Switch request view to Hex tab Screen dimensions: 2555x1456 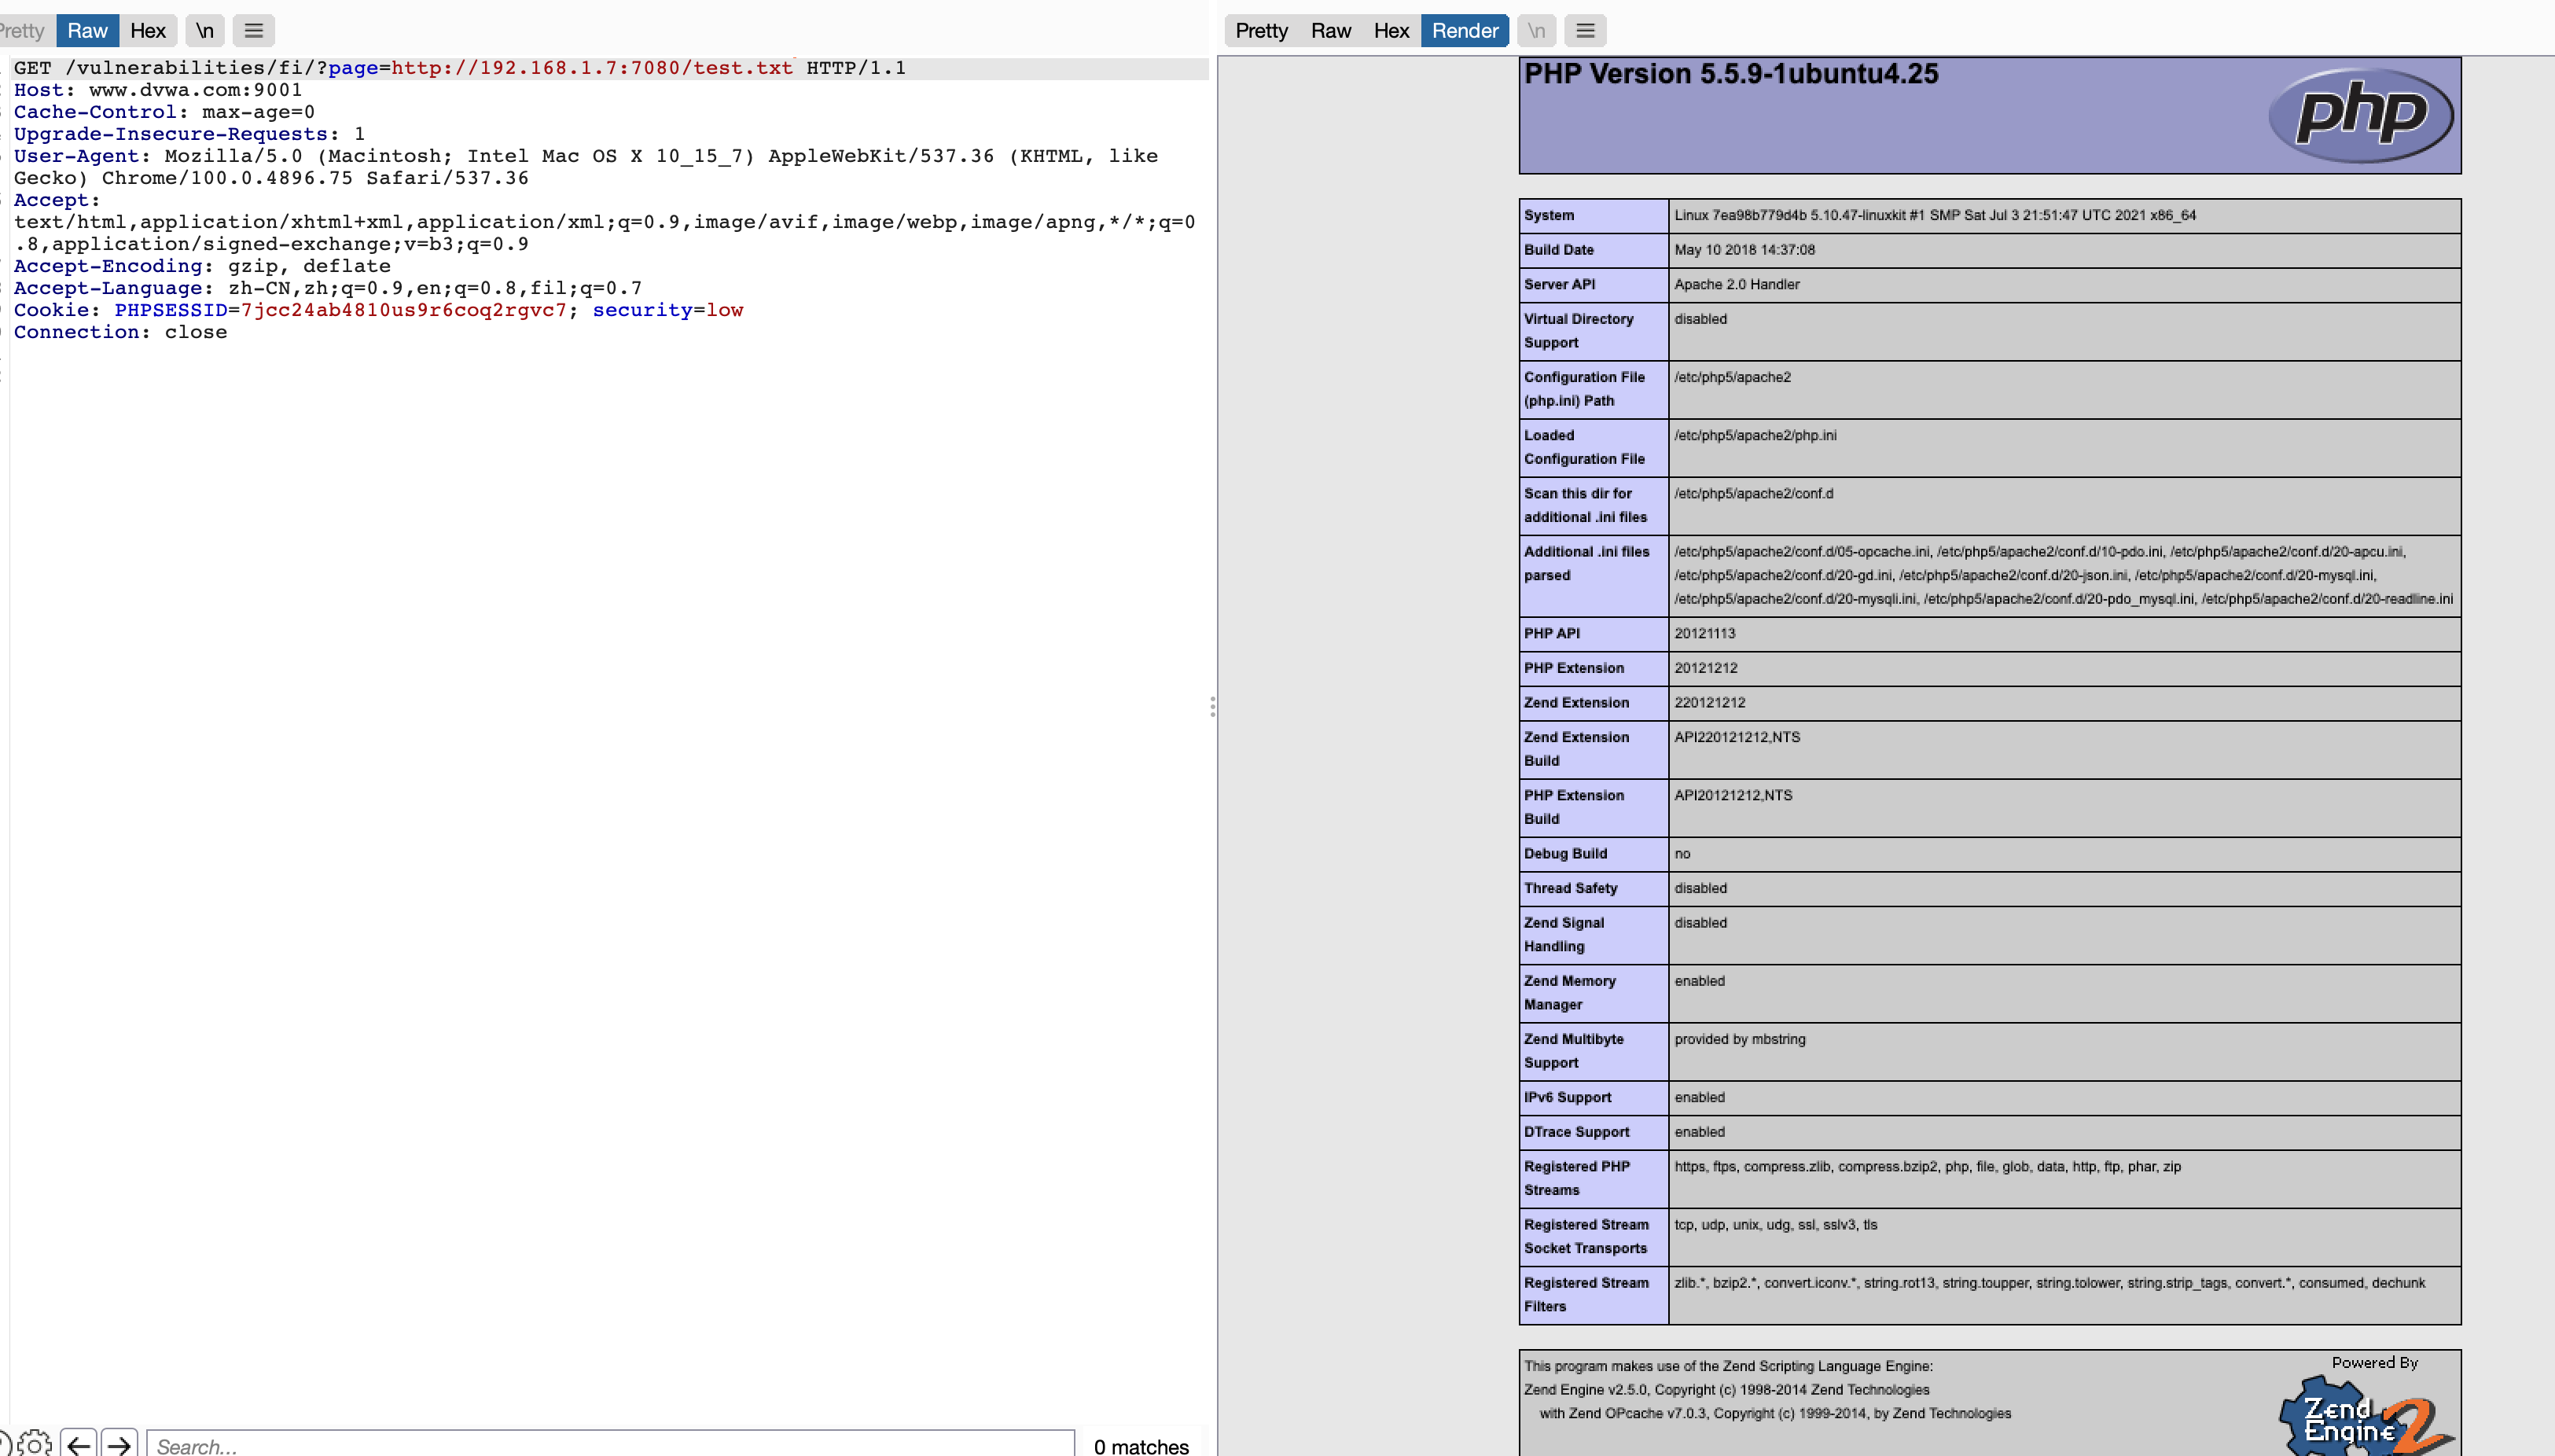point(147,31)
